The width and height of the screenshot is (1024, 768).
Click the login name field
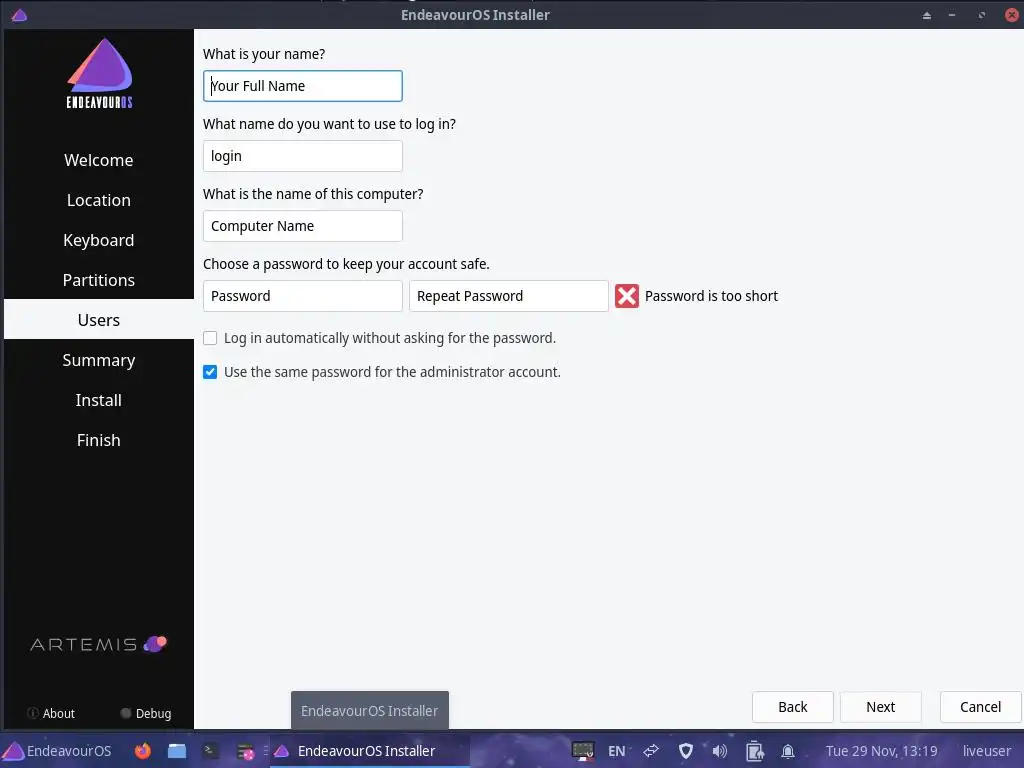(302, 155)
